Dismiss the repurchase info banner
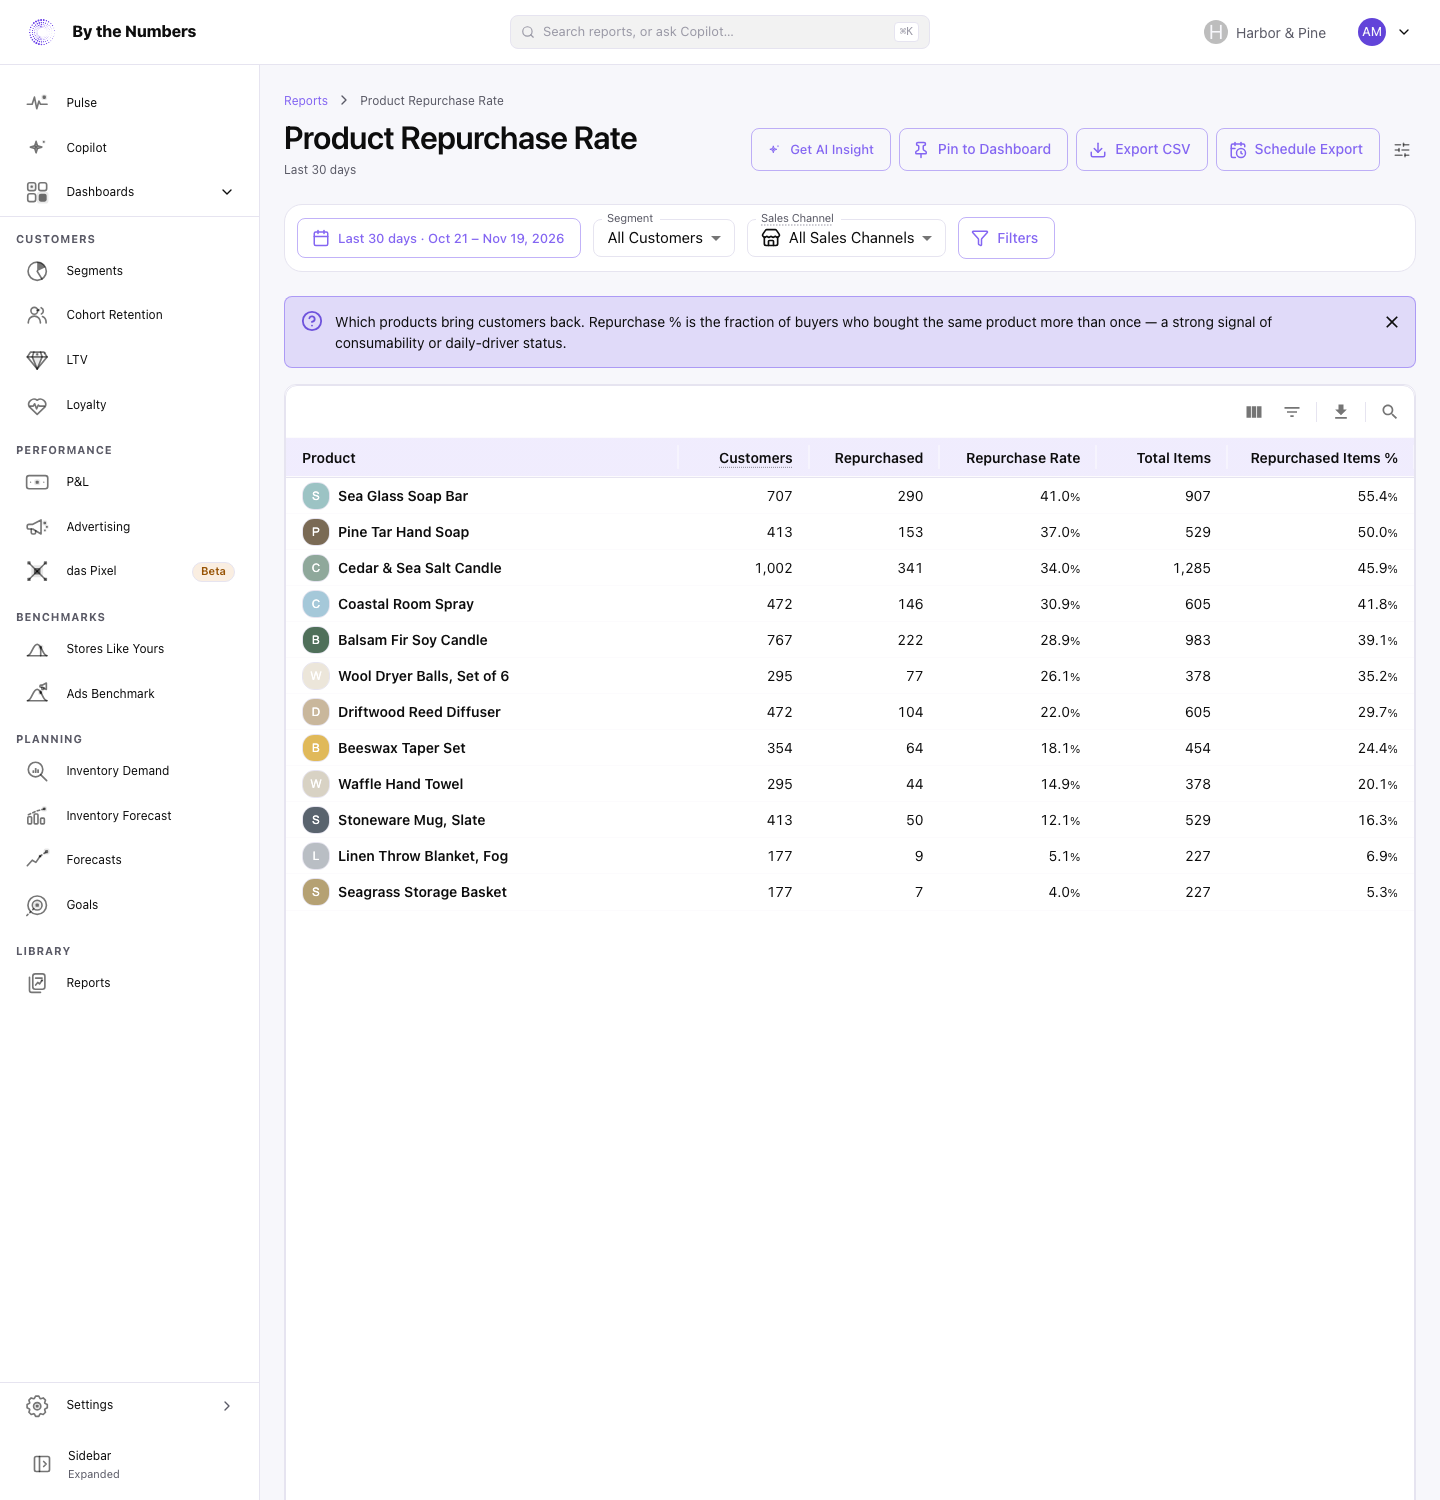 coord(1392,322)
